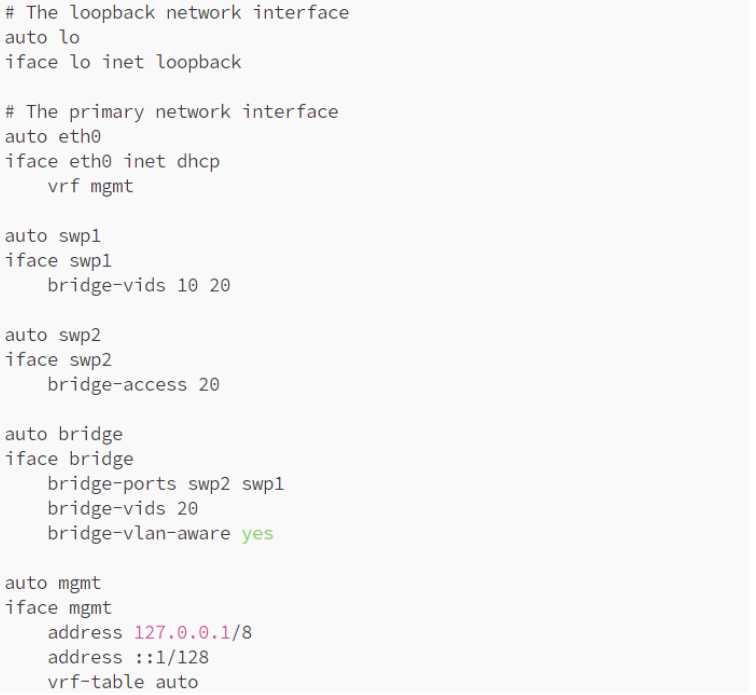
Task: Click the 'bridge-ports swp2 swp1' line
Action: (x=166, y=484)
